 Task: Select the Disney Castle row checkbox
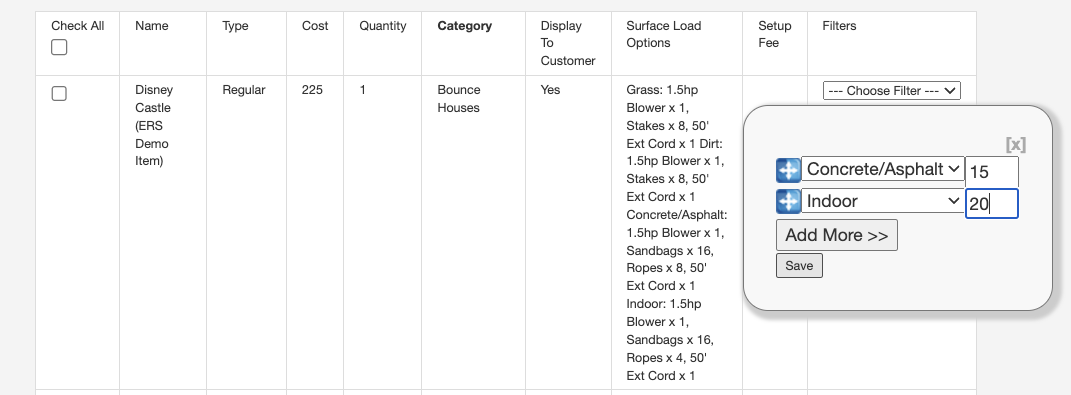[x=59, y=94]
